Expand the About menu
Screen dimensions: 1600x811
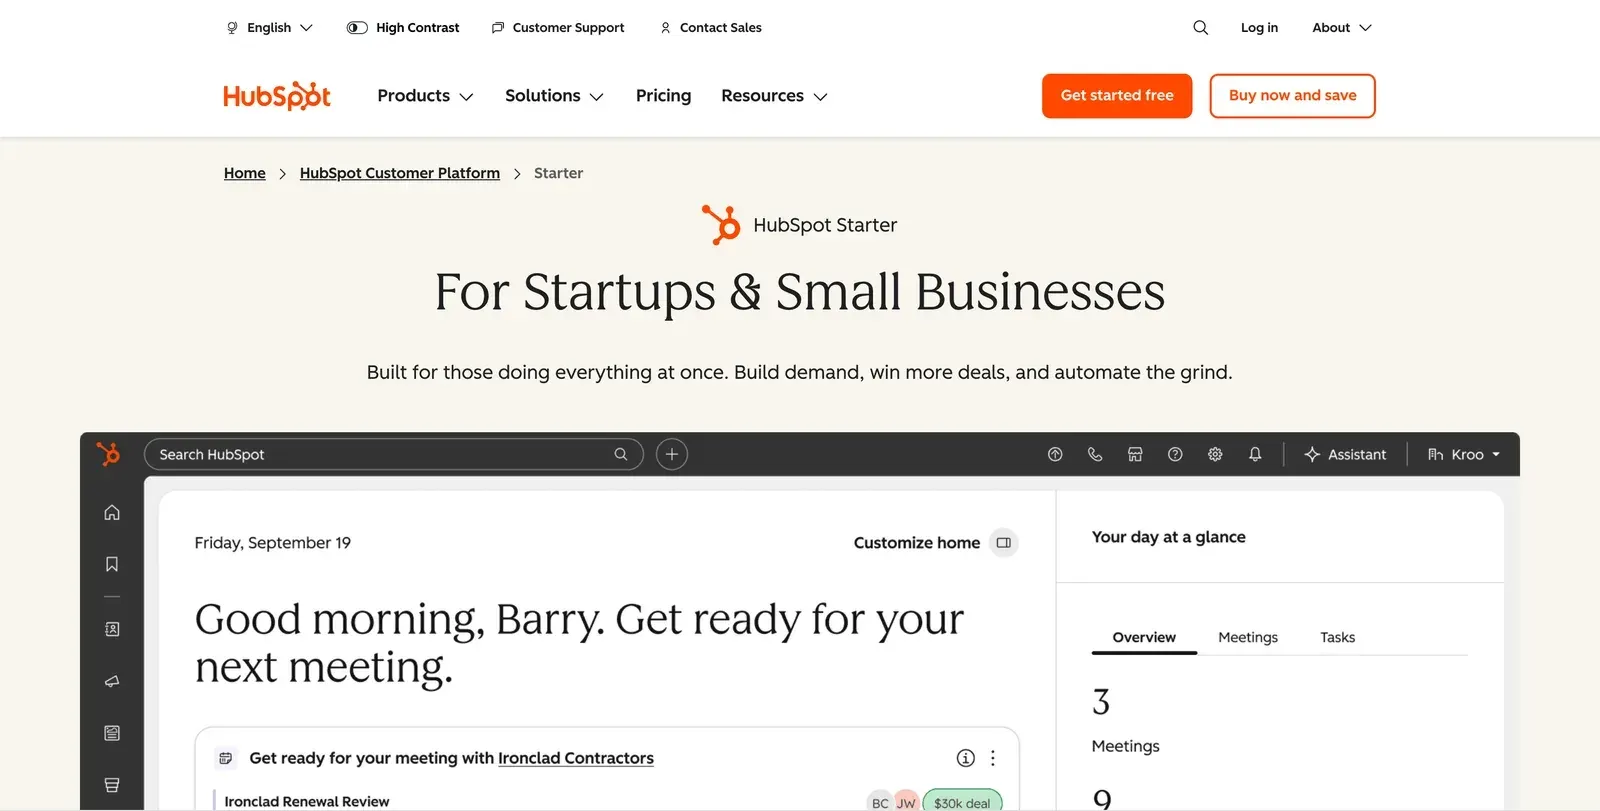[1342, 28]
